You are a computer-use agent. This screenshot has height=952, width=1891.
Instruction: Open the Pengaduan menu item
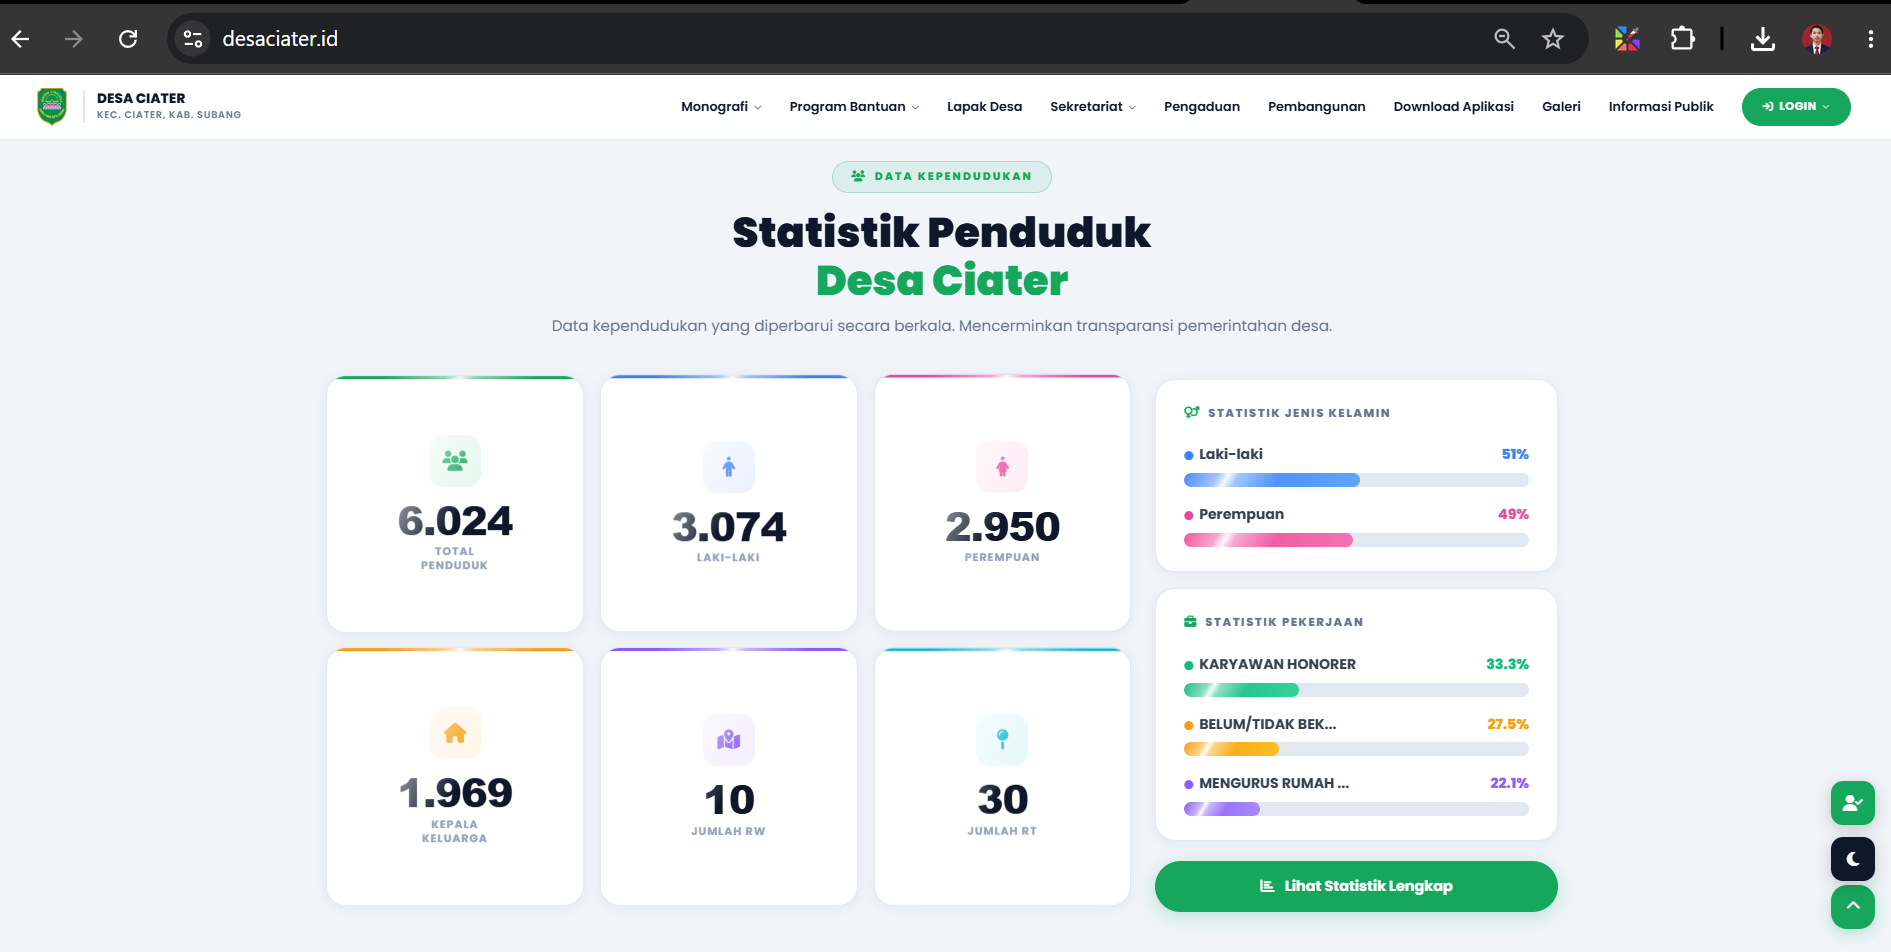pos(1202,107)
